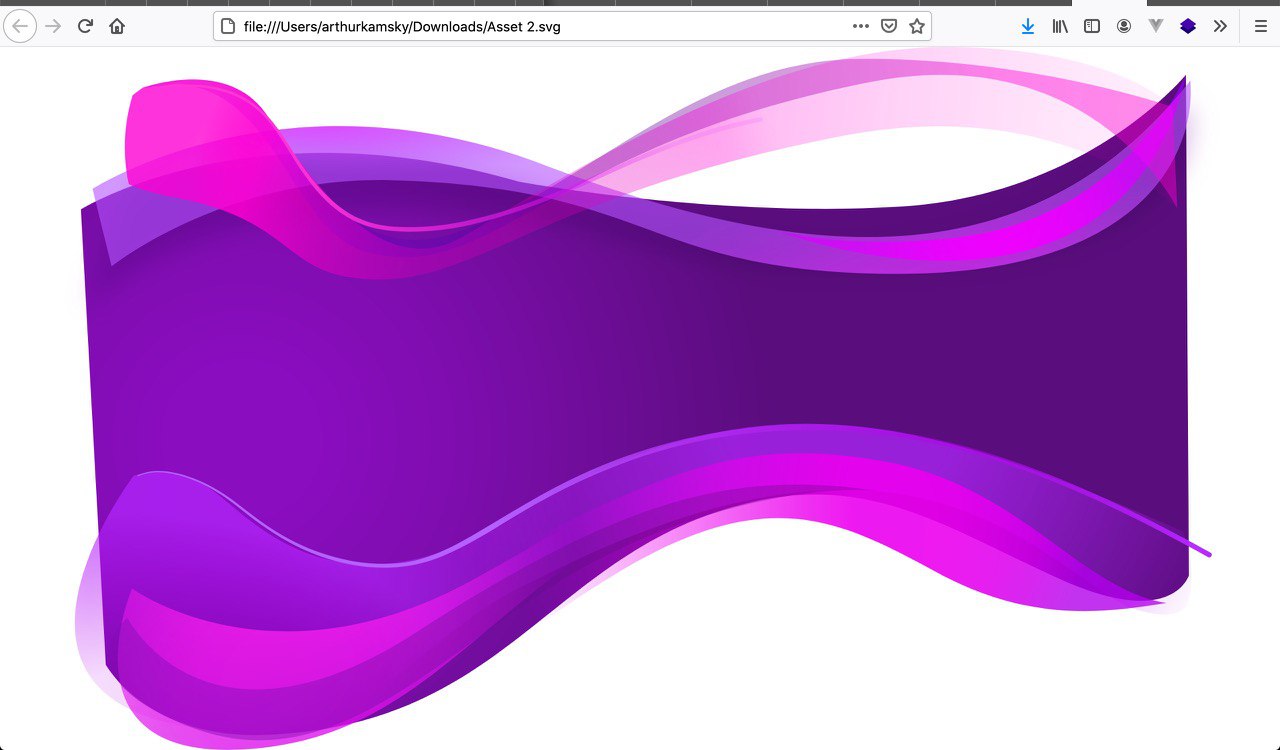Viewport: 1280px width, 750px height.
Task: Open the Firefox hamburger menu
Action: [x=1260, y=26]
